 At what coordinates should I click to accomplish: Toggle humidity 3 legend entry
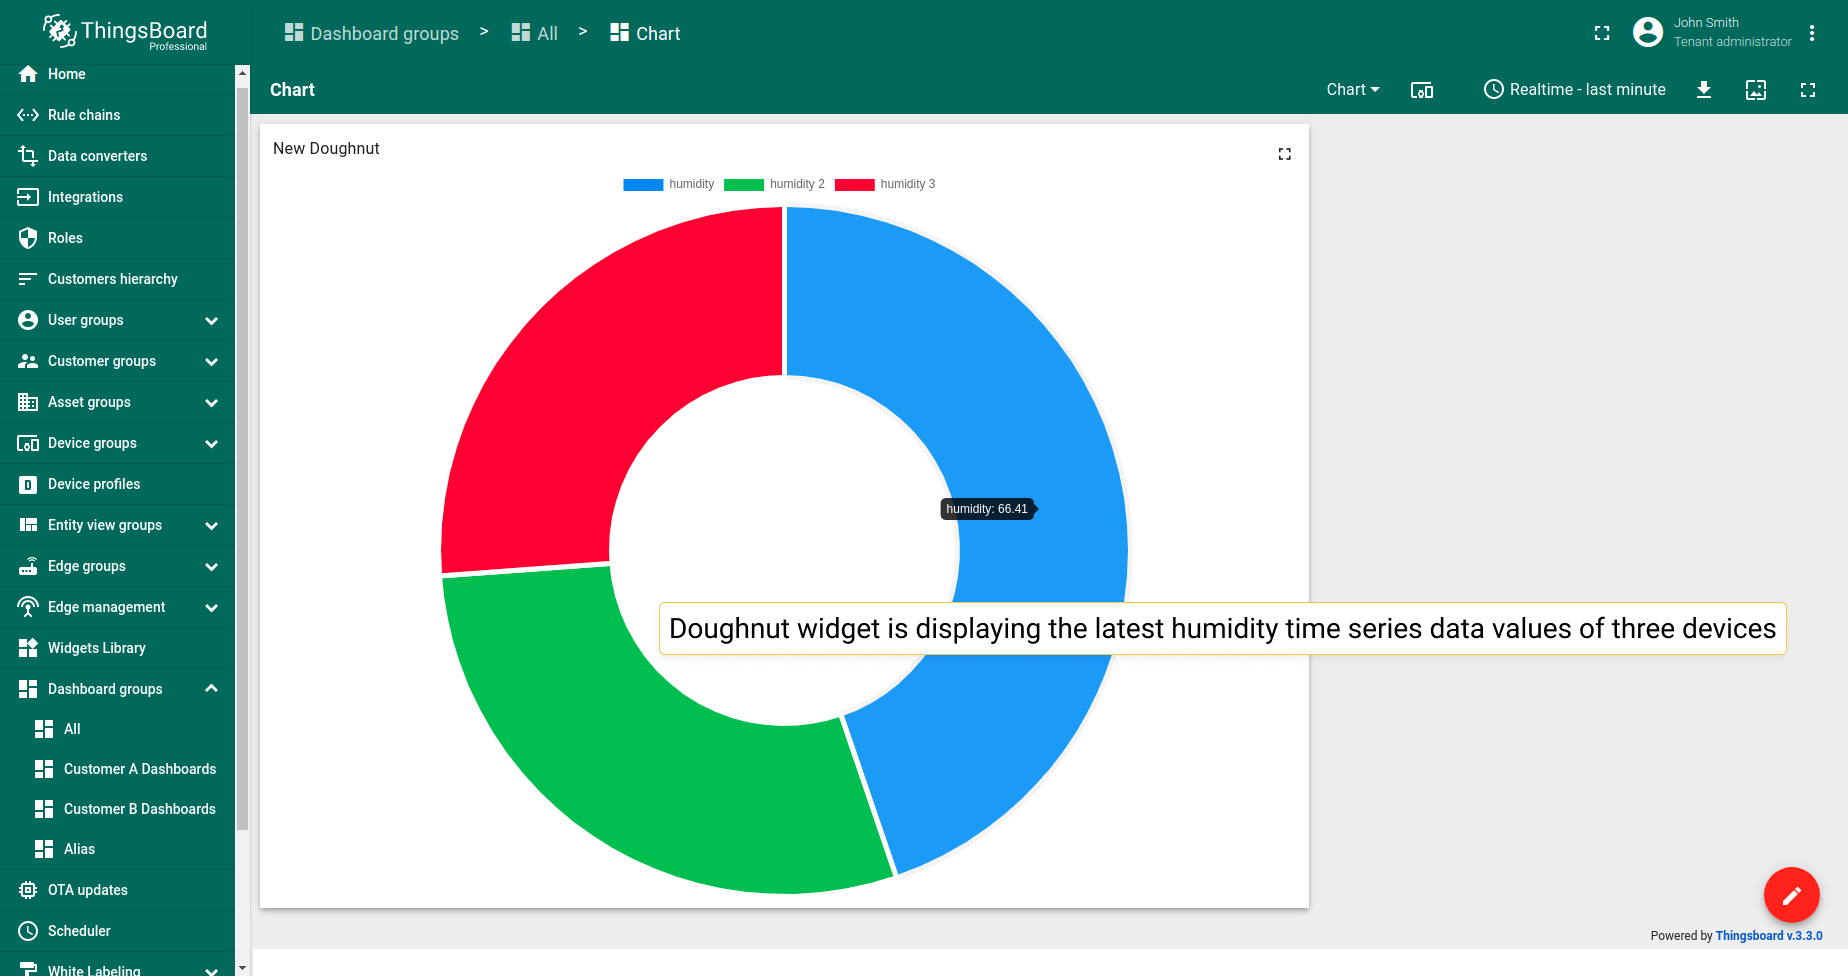885,184
